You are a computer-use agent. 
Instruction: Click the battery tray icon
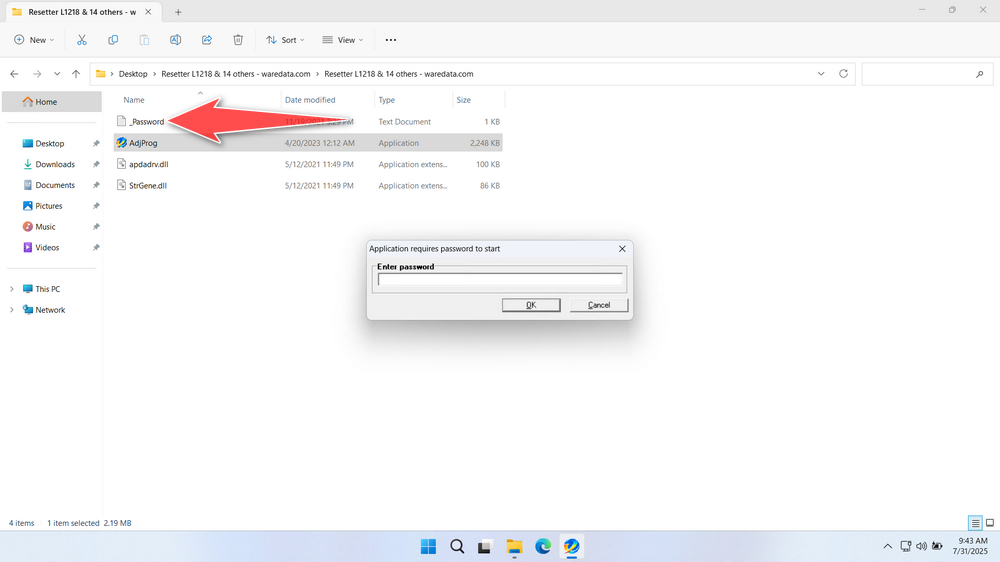(937, 546)
